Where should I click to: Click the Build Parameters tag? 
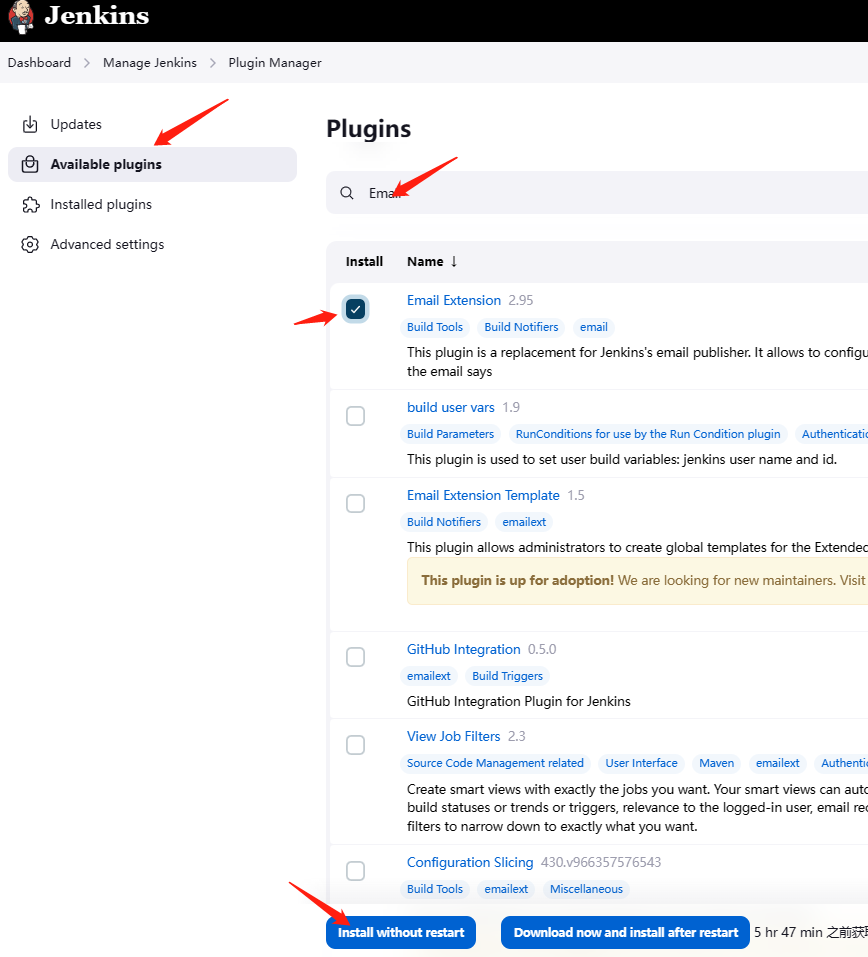click(x=450, y=434)
